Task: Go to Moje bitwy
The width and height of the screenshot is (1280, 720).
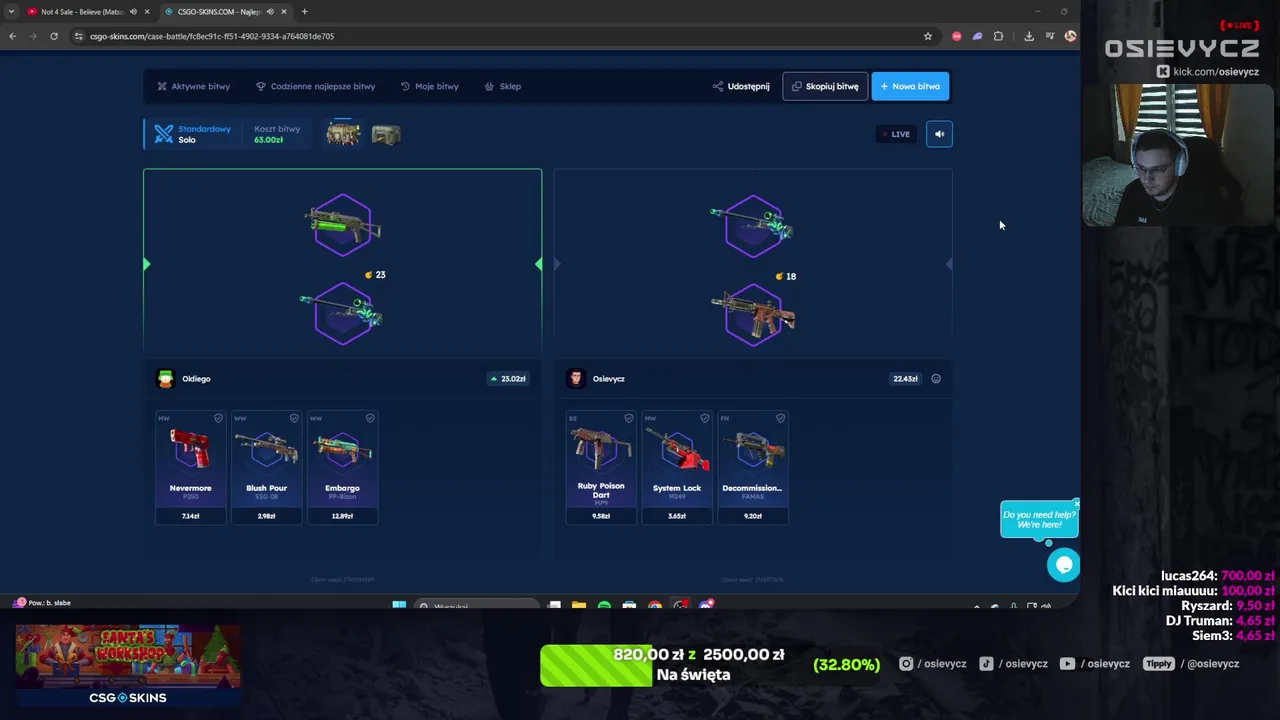Action: point(430,86)
